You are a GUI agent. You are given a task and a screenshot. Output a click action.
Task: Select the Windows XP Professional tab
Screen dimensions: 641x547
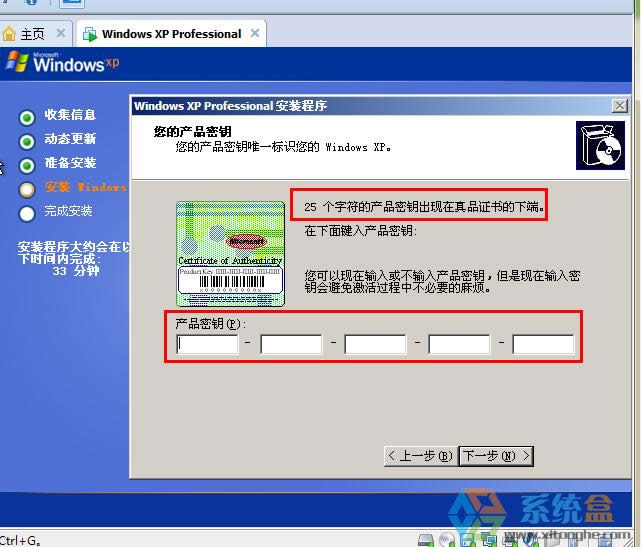click(x=172, y=34)
